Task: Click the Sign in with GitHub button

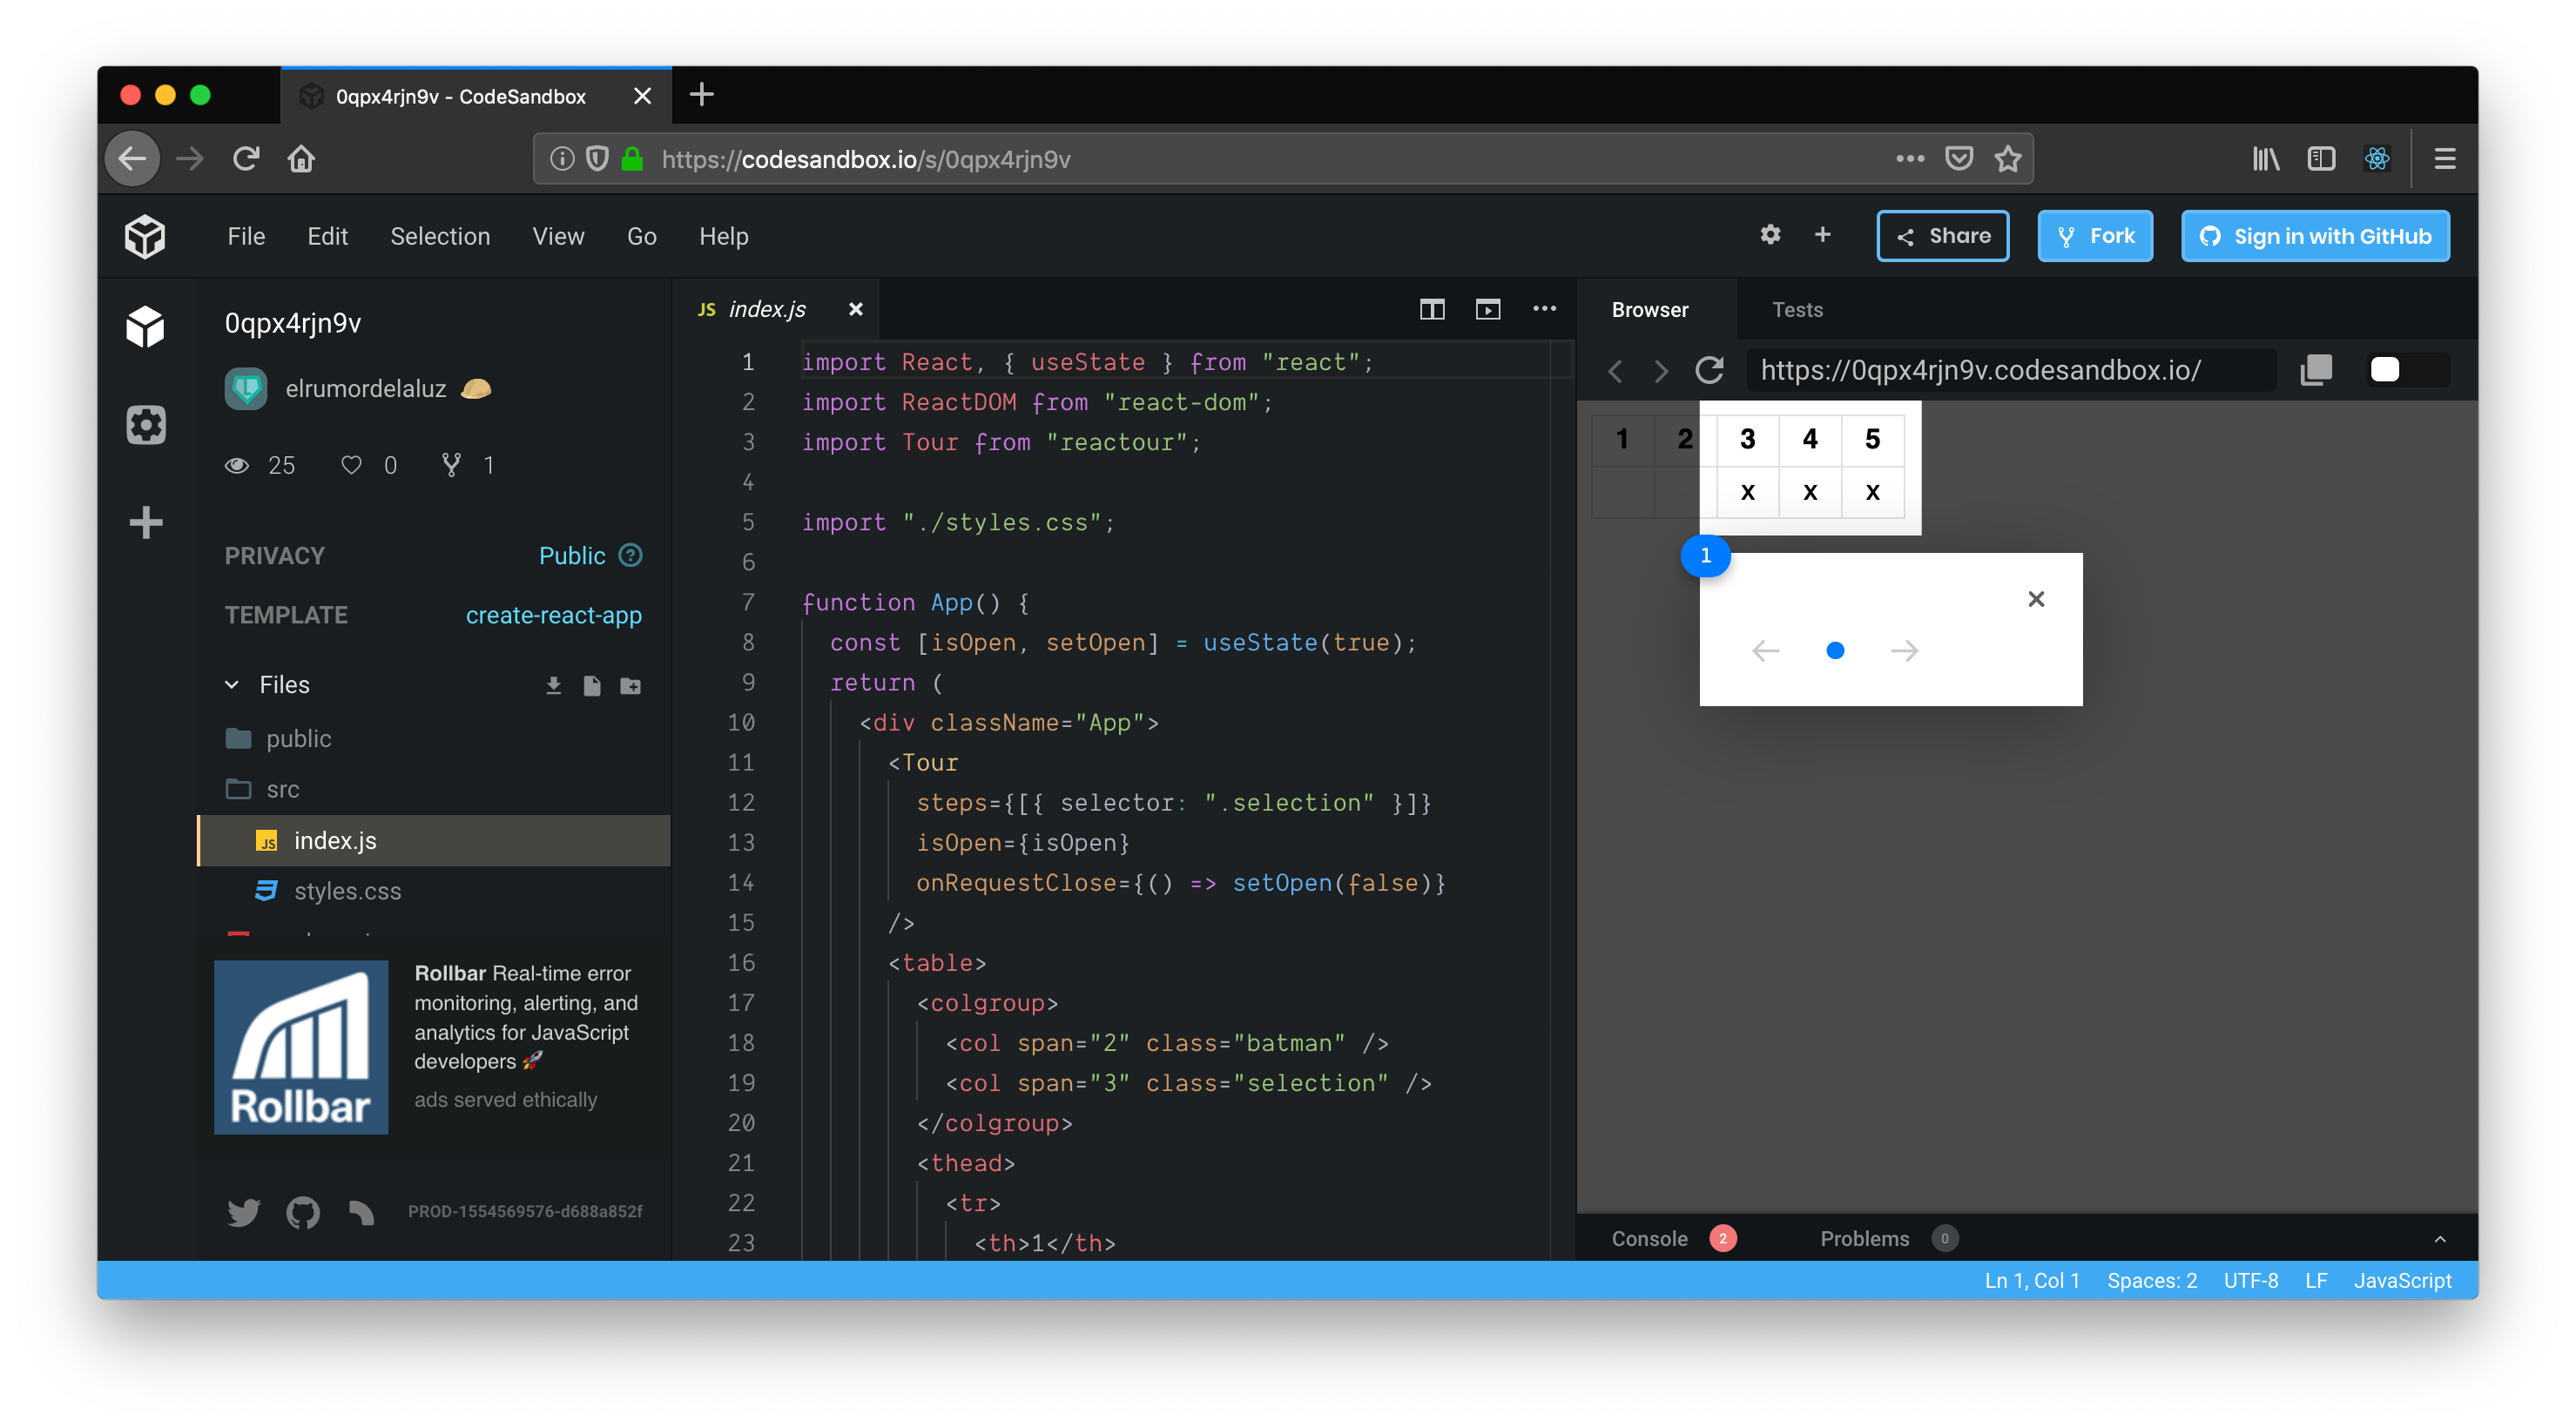Action: coord(2315,236)
